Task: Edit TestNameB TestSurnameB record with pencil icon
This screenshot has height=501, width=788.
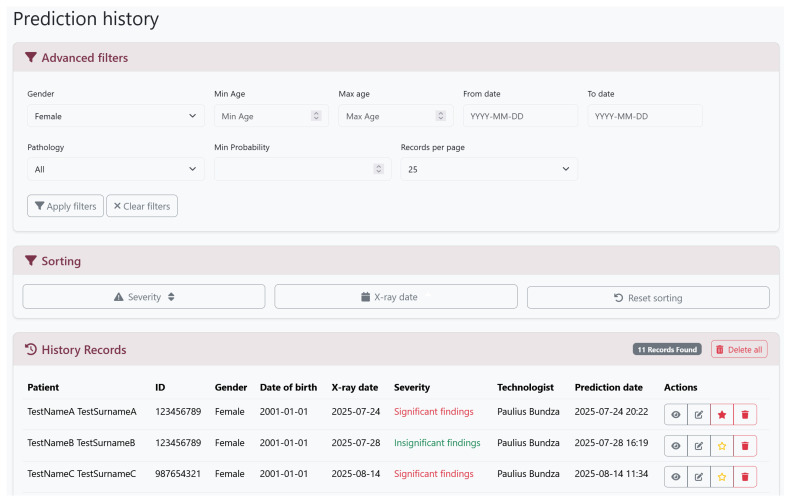Action: point(699,446)
